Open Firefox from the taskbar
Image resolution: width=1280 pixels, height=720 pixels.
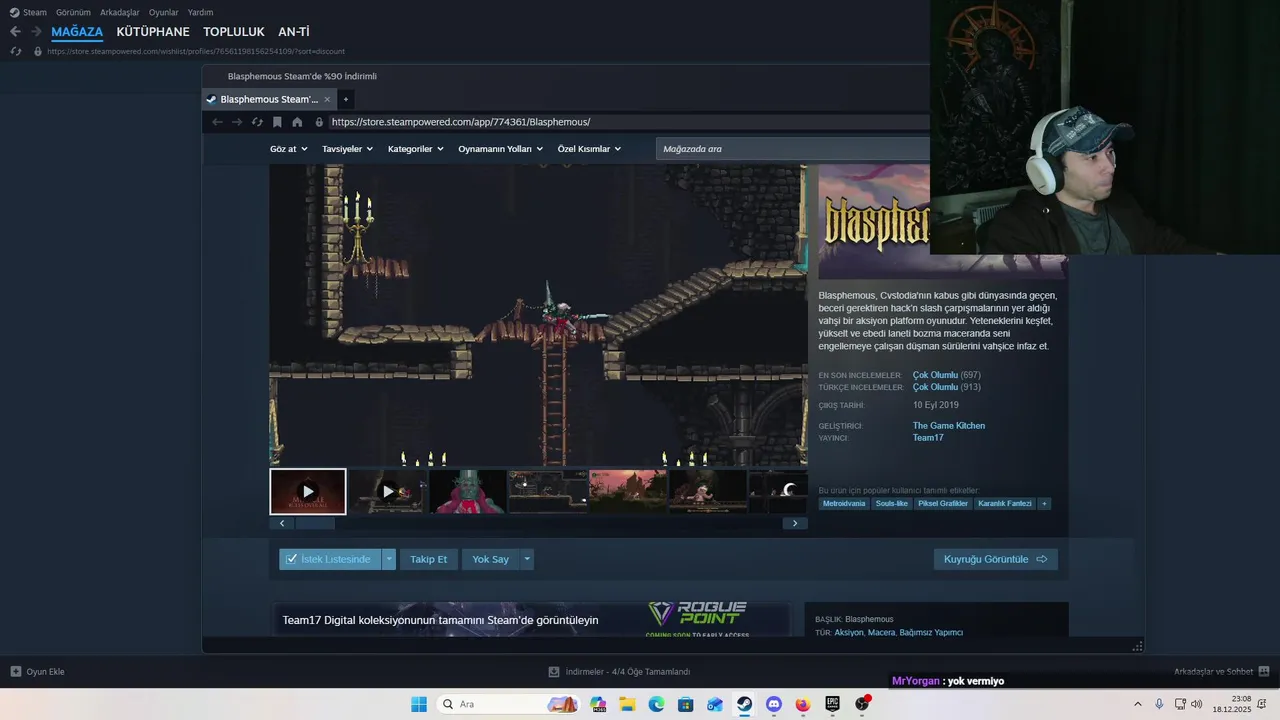(802, 704)
